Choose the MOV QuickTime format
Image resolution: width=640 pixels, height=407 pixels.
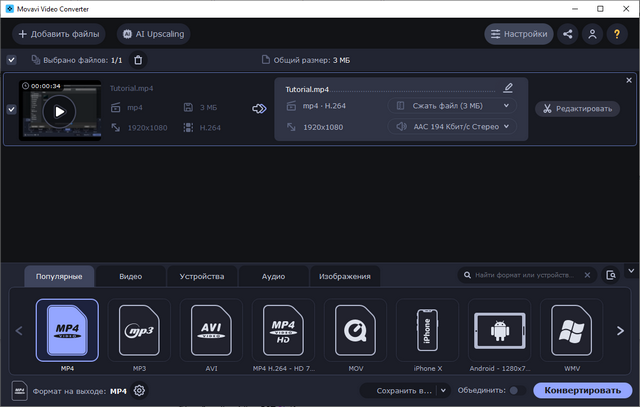(356, 330)
